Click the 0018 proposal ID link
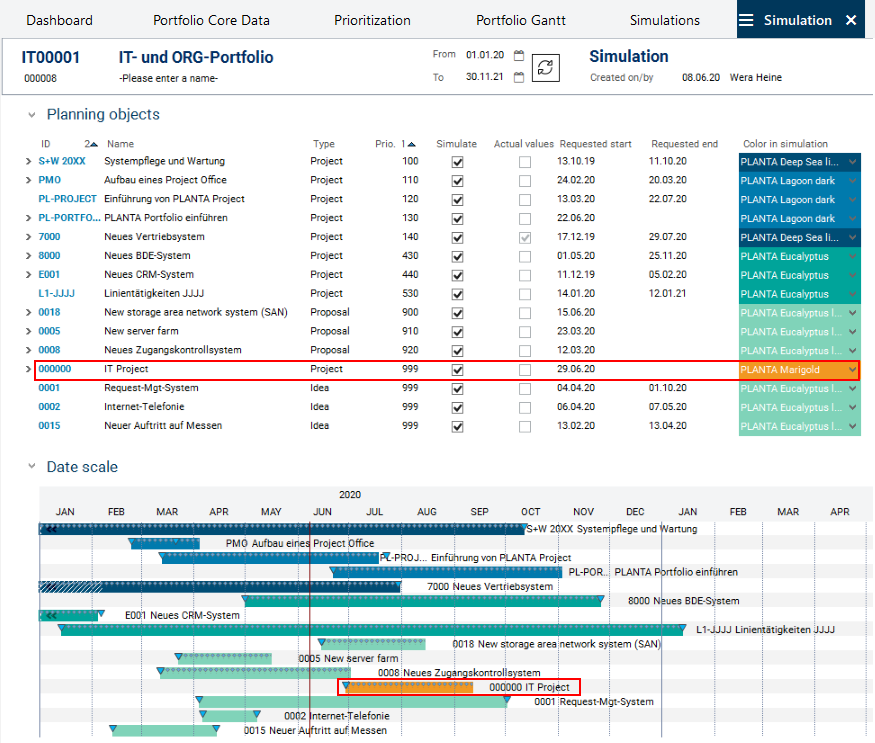Viewport: 875px width, 743px height. pyautogui.click(x=49, y=313)
